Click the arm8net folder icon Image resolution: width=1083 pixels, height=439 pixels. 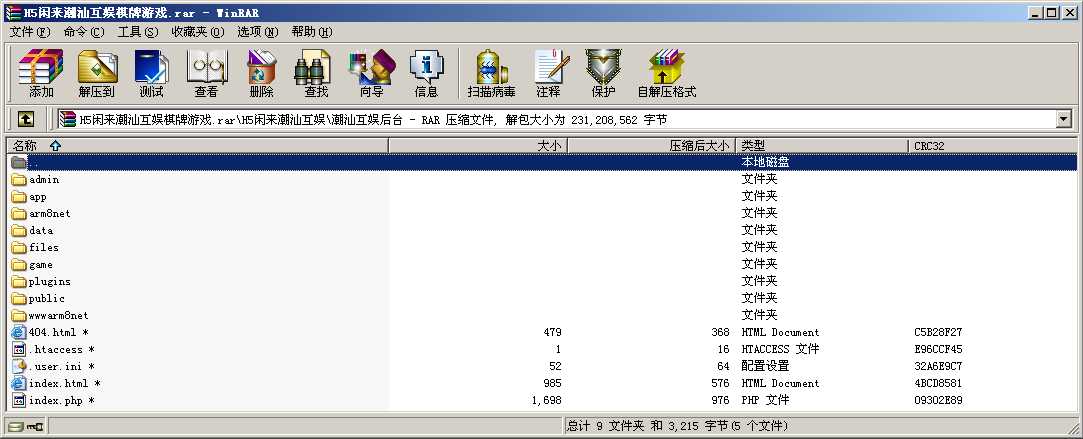(19, 213)
